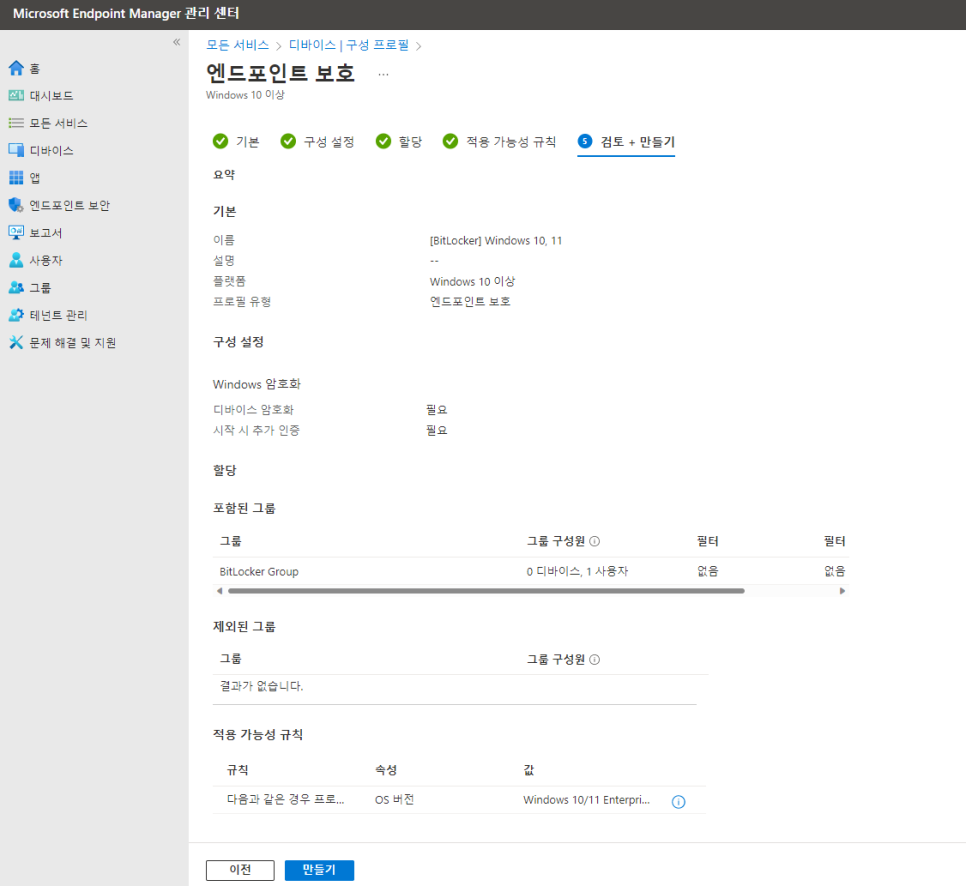Open the 적용 가능성 규칙 tab

[499, 142]
